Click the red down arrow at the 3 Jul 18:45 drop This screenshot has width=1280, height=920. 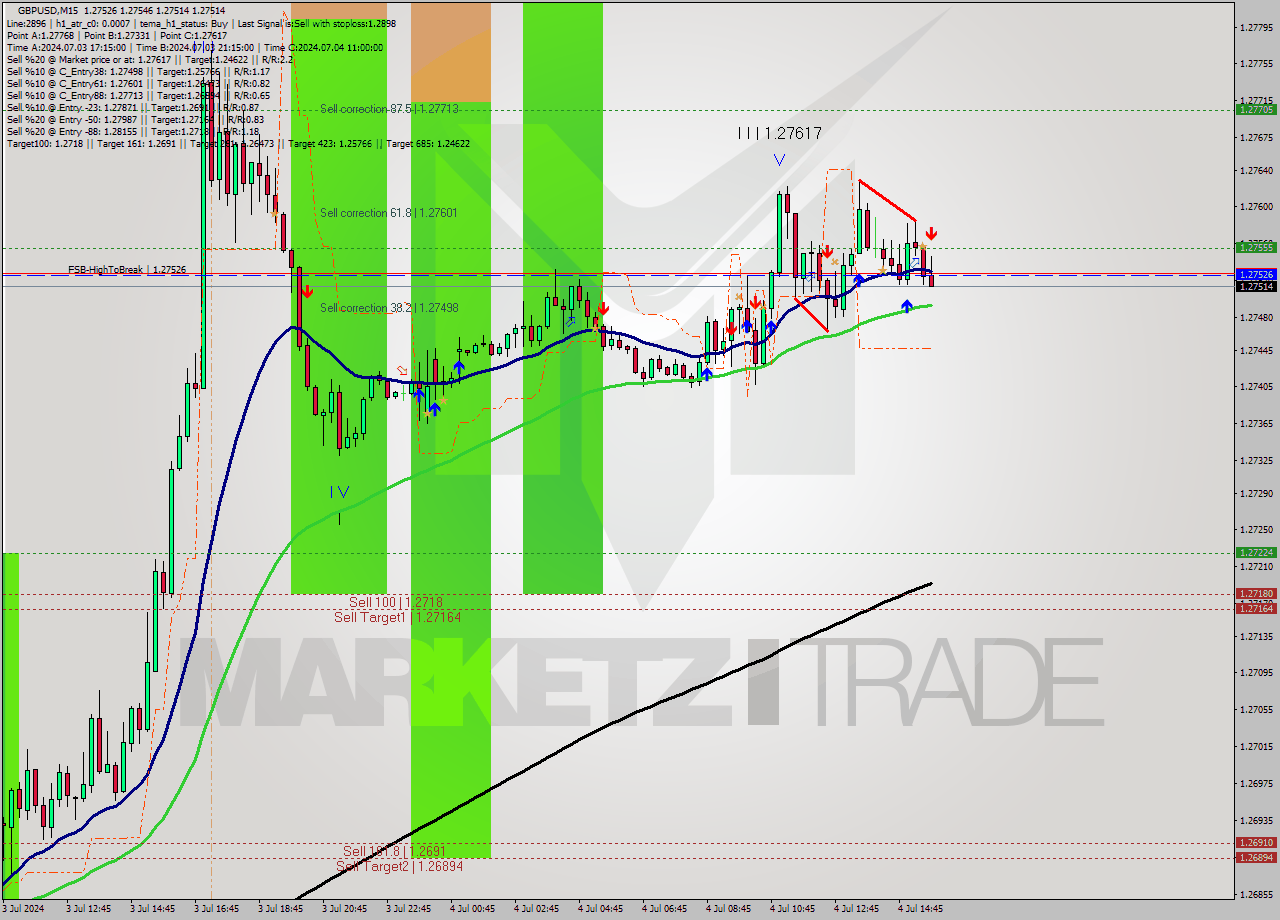click(x=307, y=291)
